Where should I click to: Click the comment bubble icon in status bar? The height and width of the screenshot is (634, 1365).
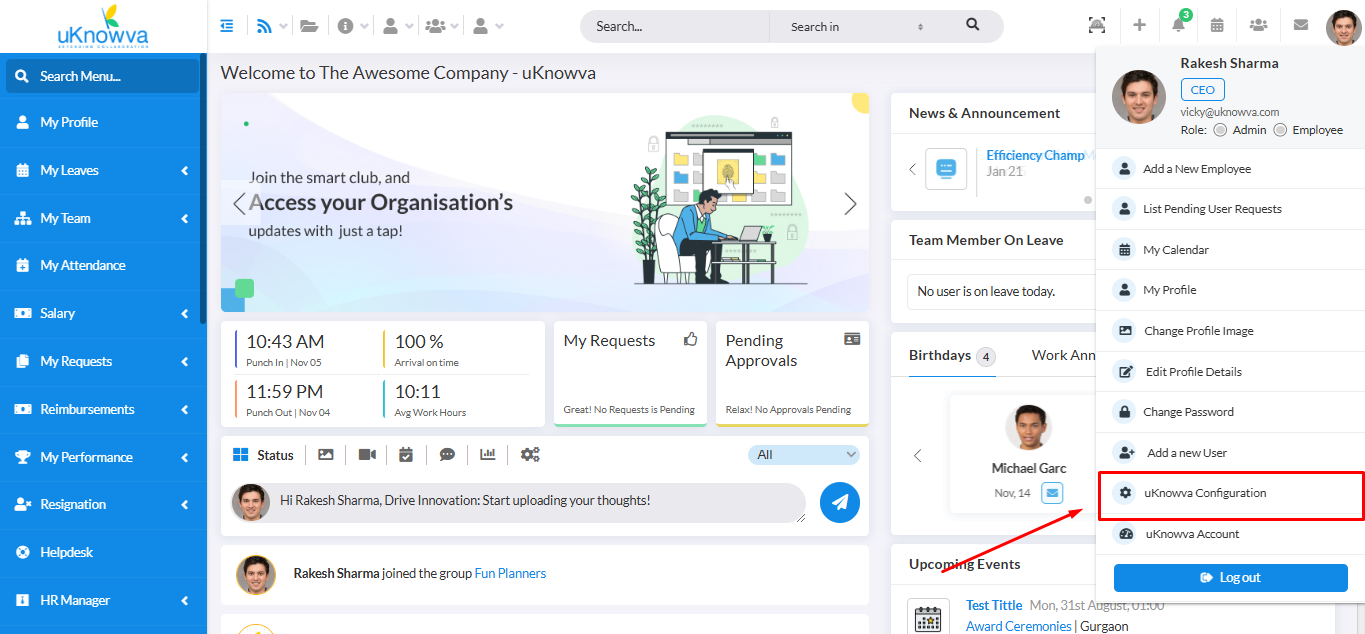pyautogui.click(x=447, y=454)
